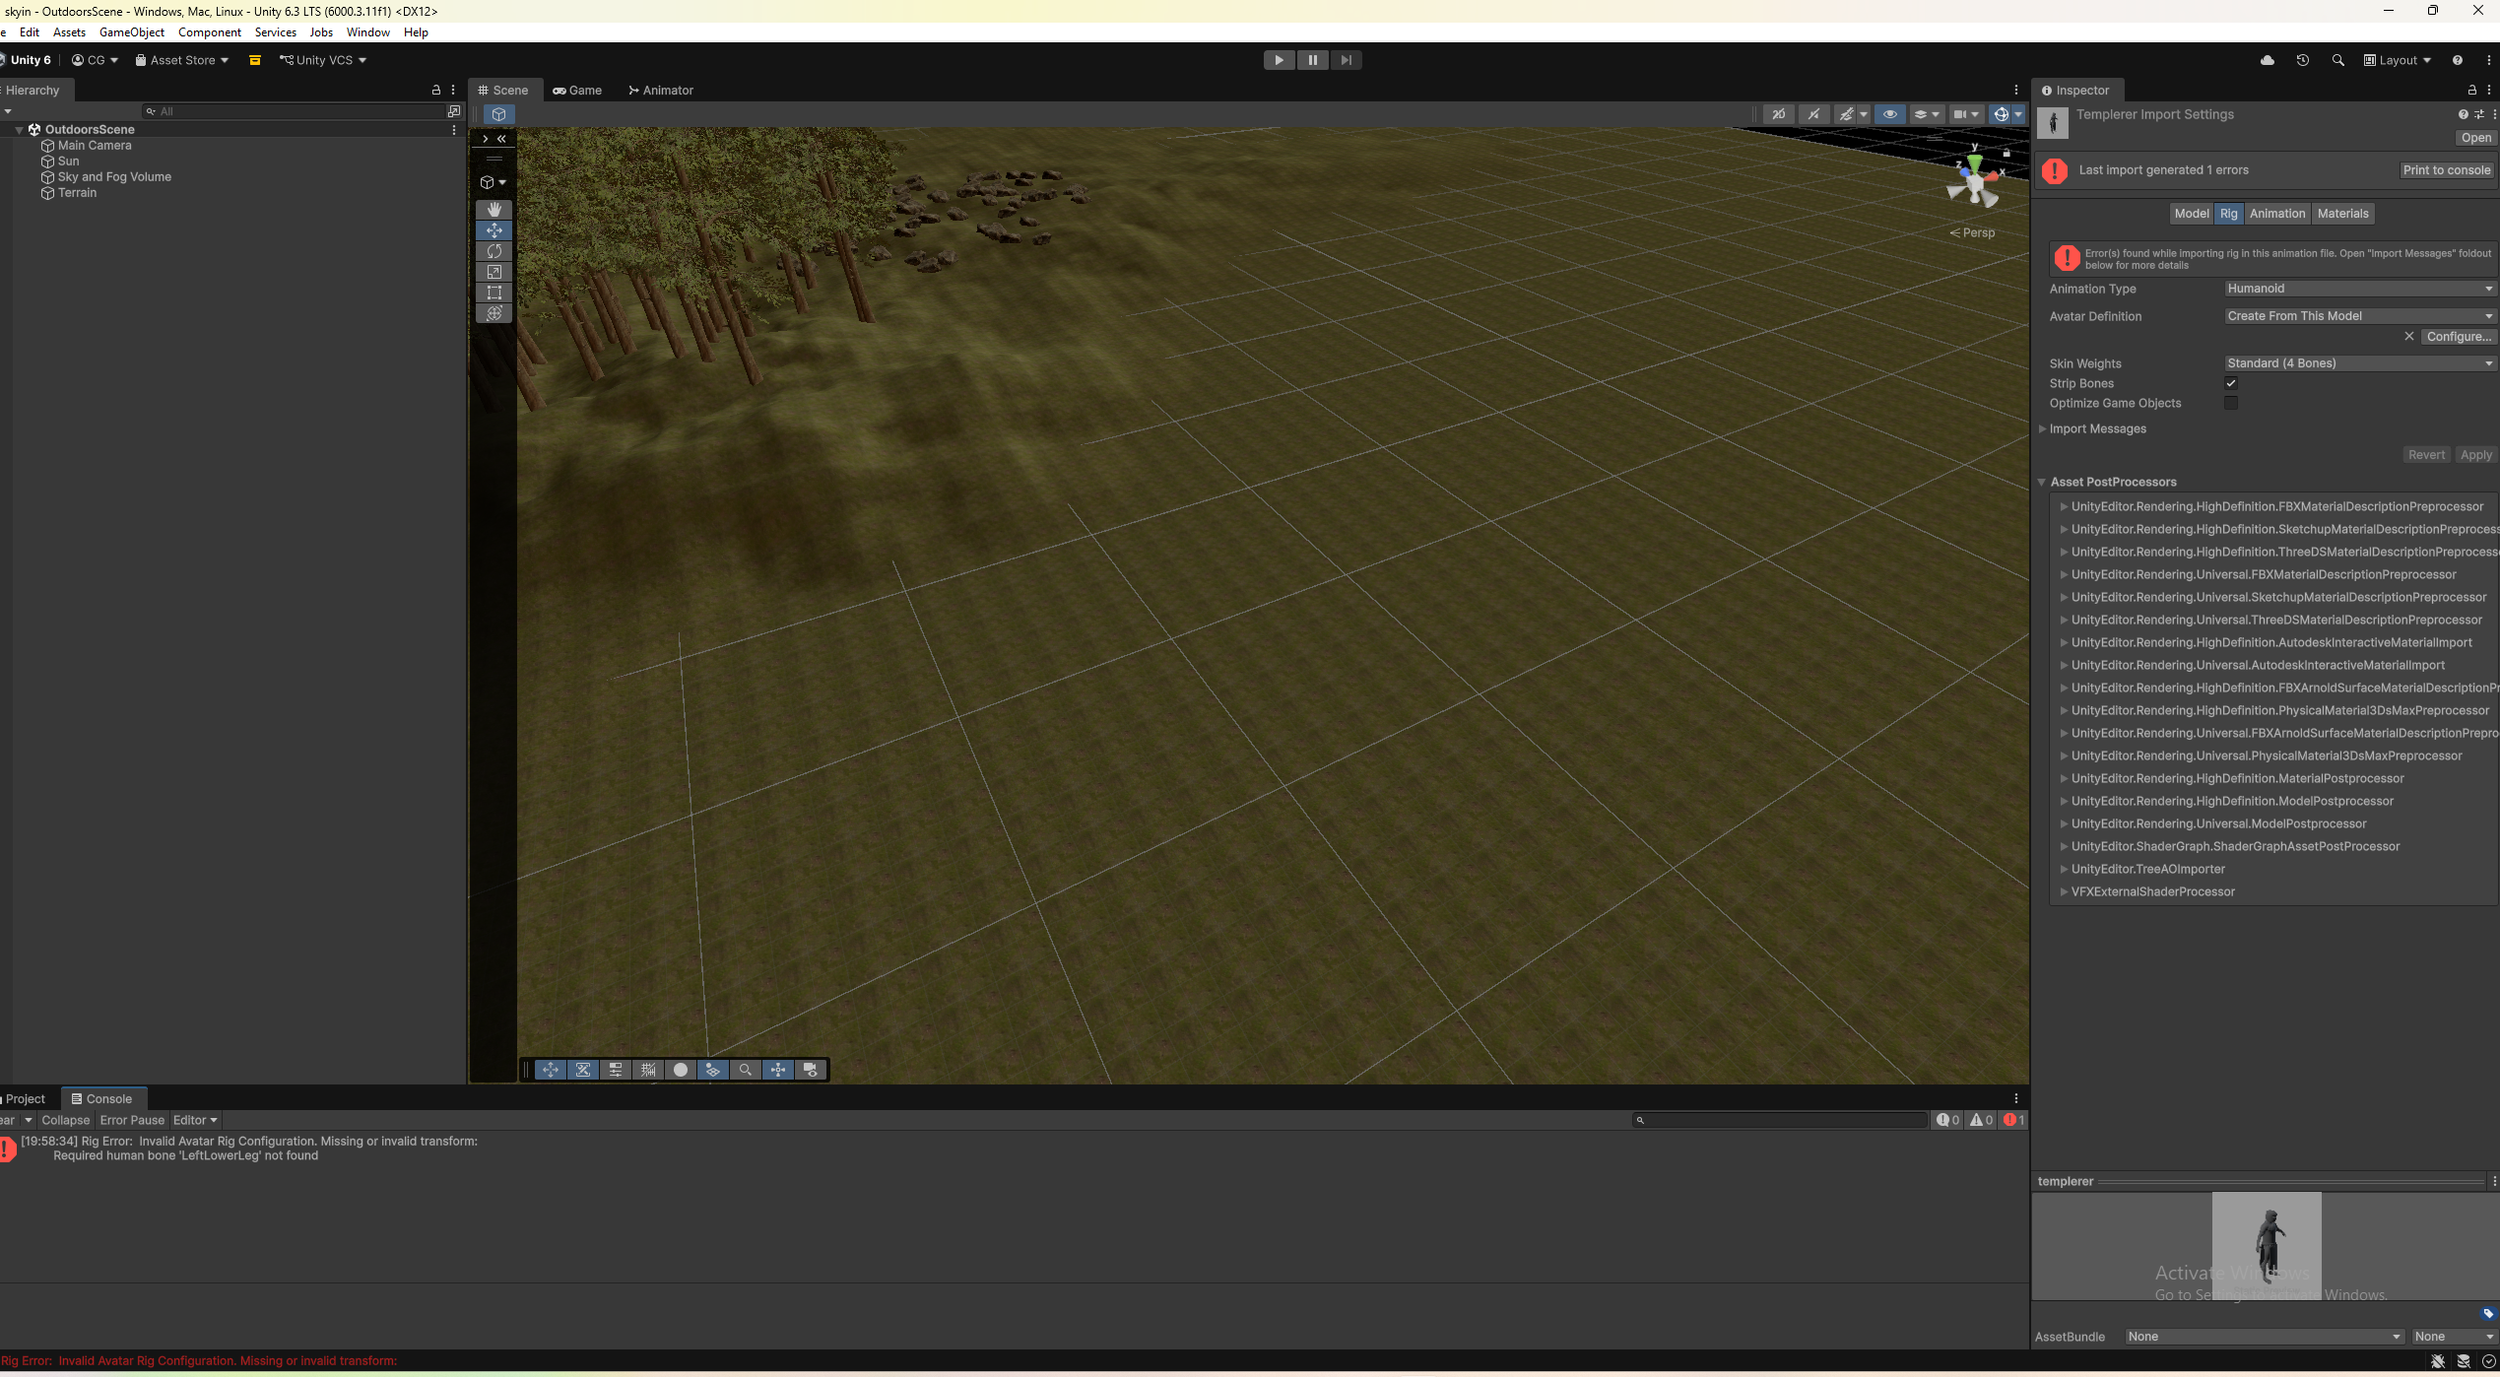
Task: Collapse Asset PostProcessors section
Action: tap(2042, 482)
